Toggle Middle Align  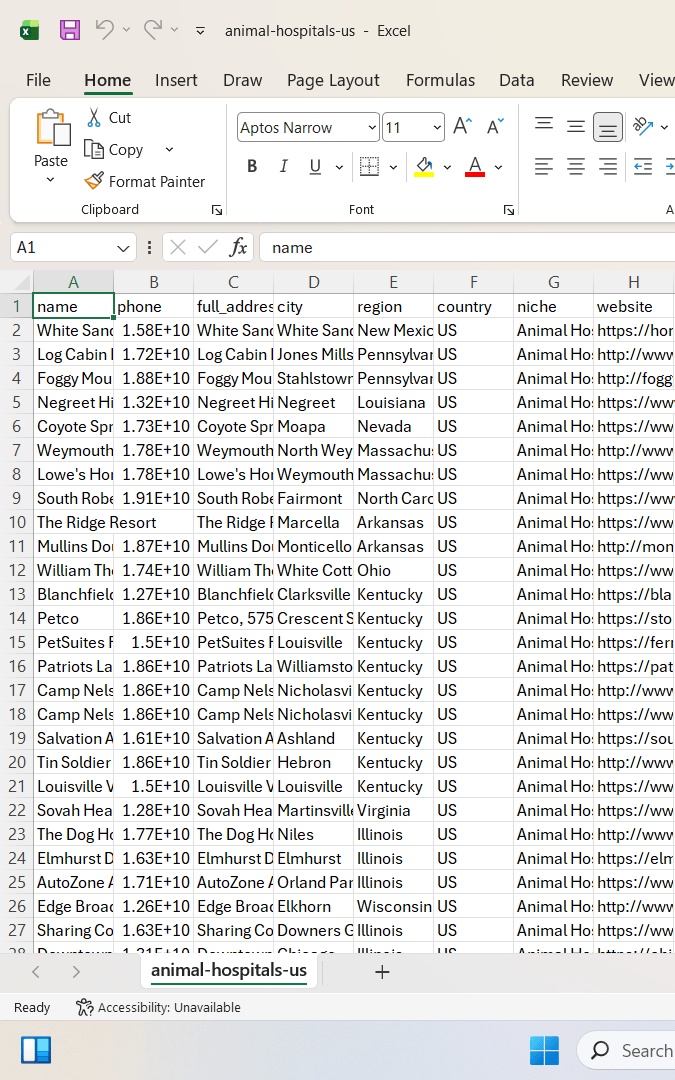point(576,126)
